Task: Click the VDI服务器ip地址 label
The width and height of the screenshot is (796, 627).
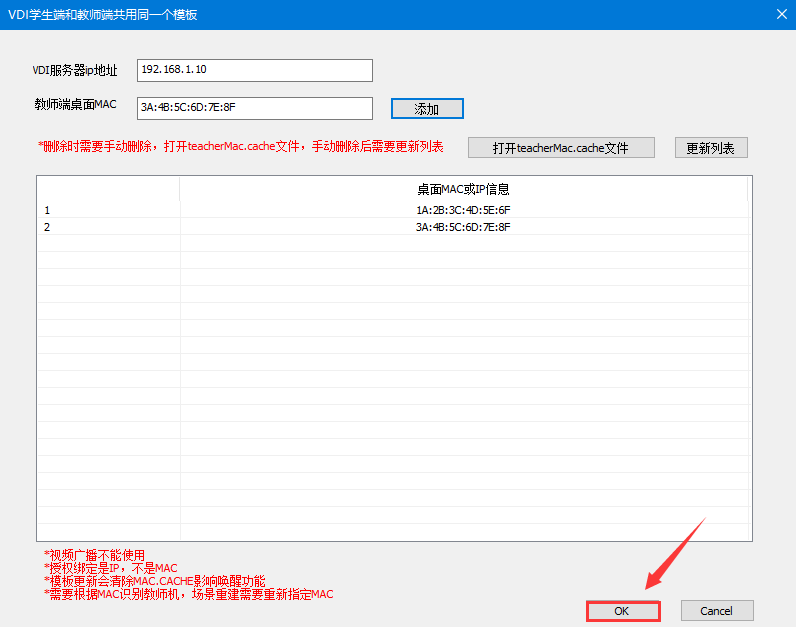Action: click(75, 70)
